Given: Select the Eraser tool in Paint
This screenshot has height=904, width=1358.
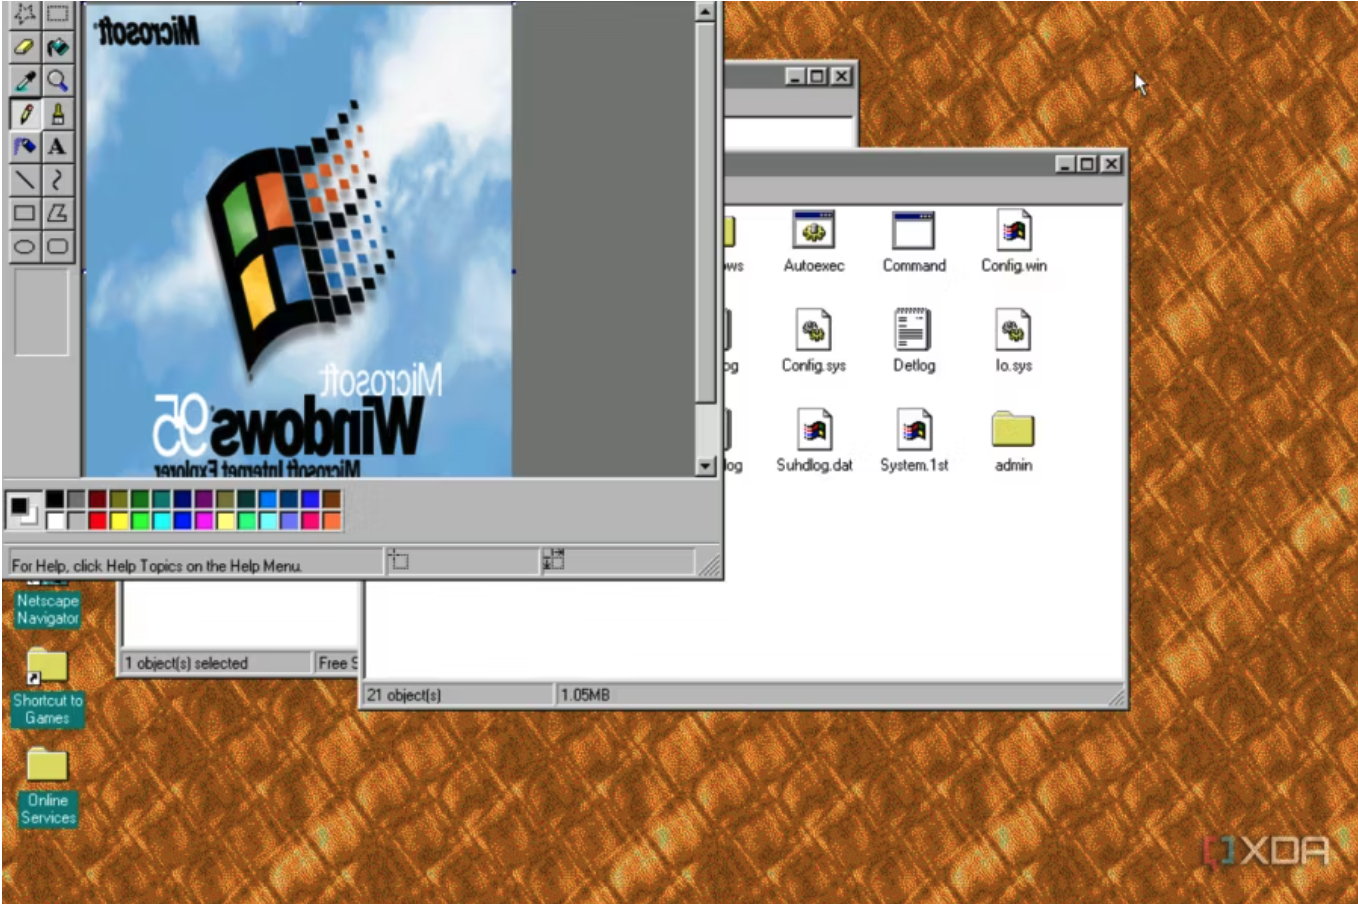Looking at the screenshot, I should coord(25,47).
